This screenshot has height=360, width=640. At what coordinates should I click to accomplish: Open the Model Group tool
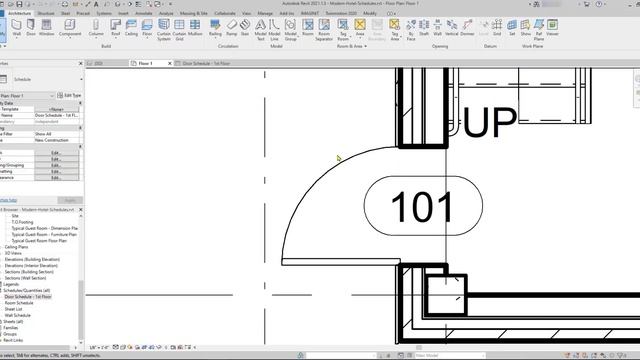click(291, 30)
